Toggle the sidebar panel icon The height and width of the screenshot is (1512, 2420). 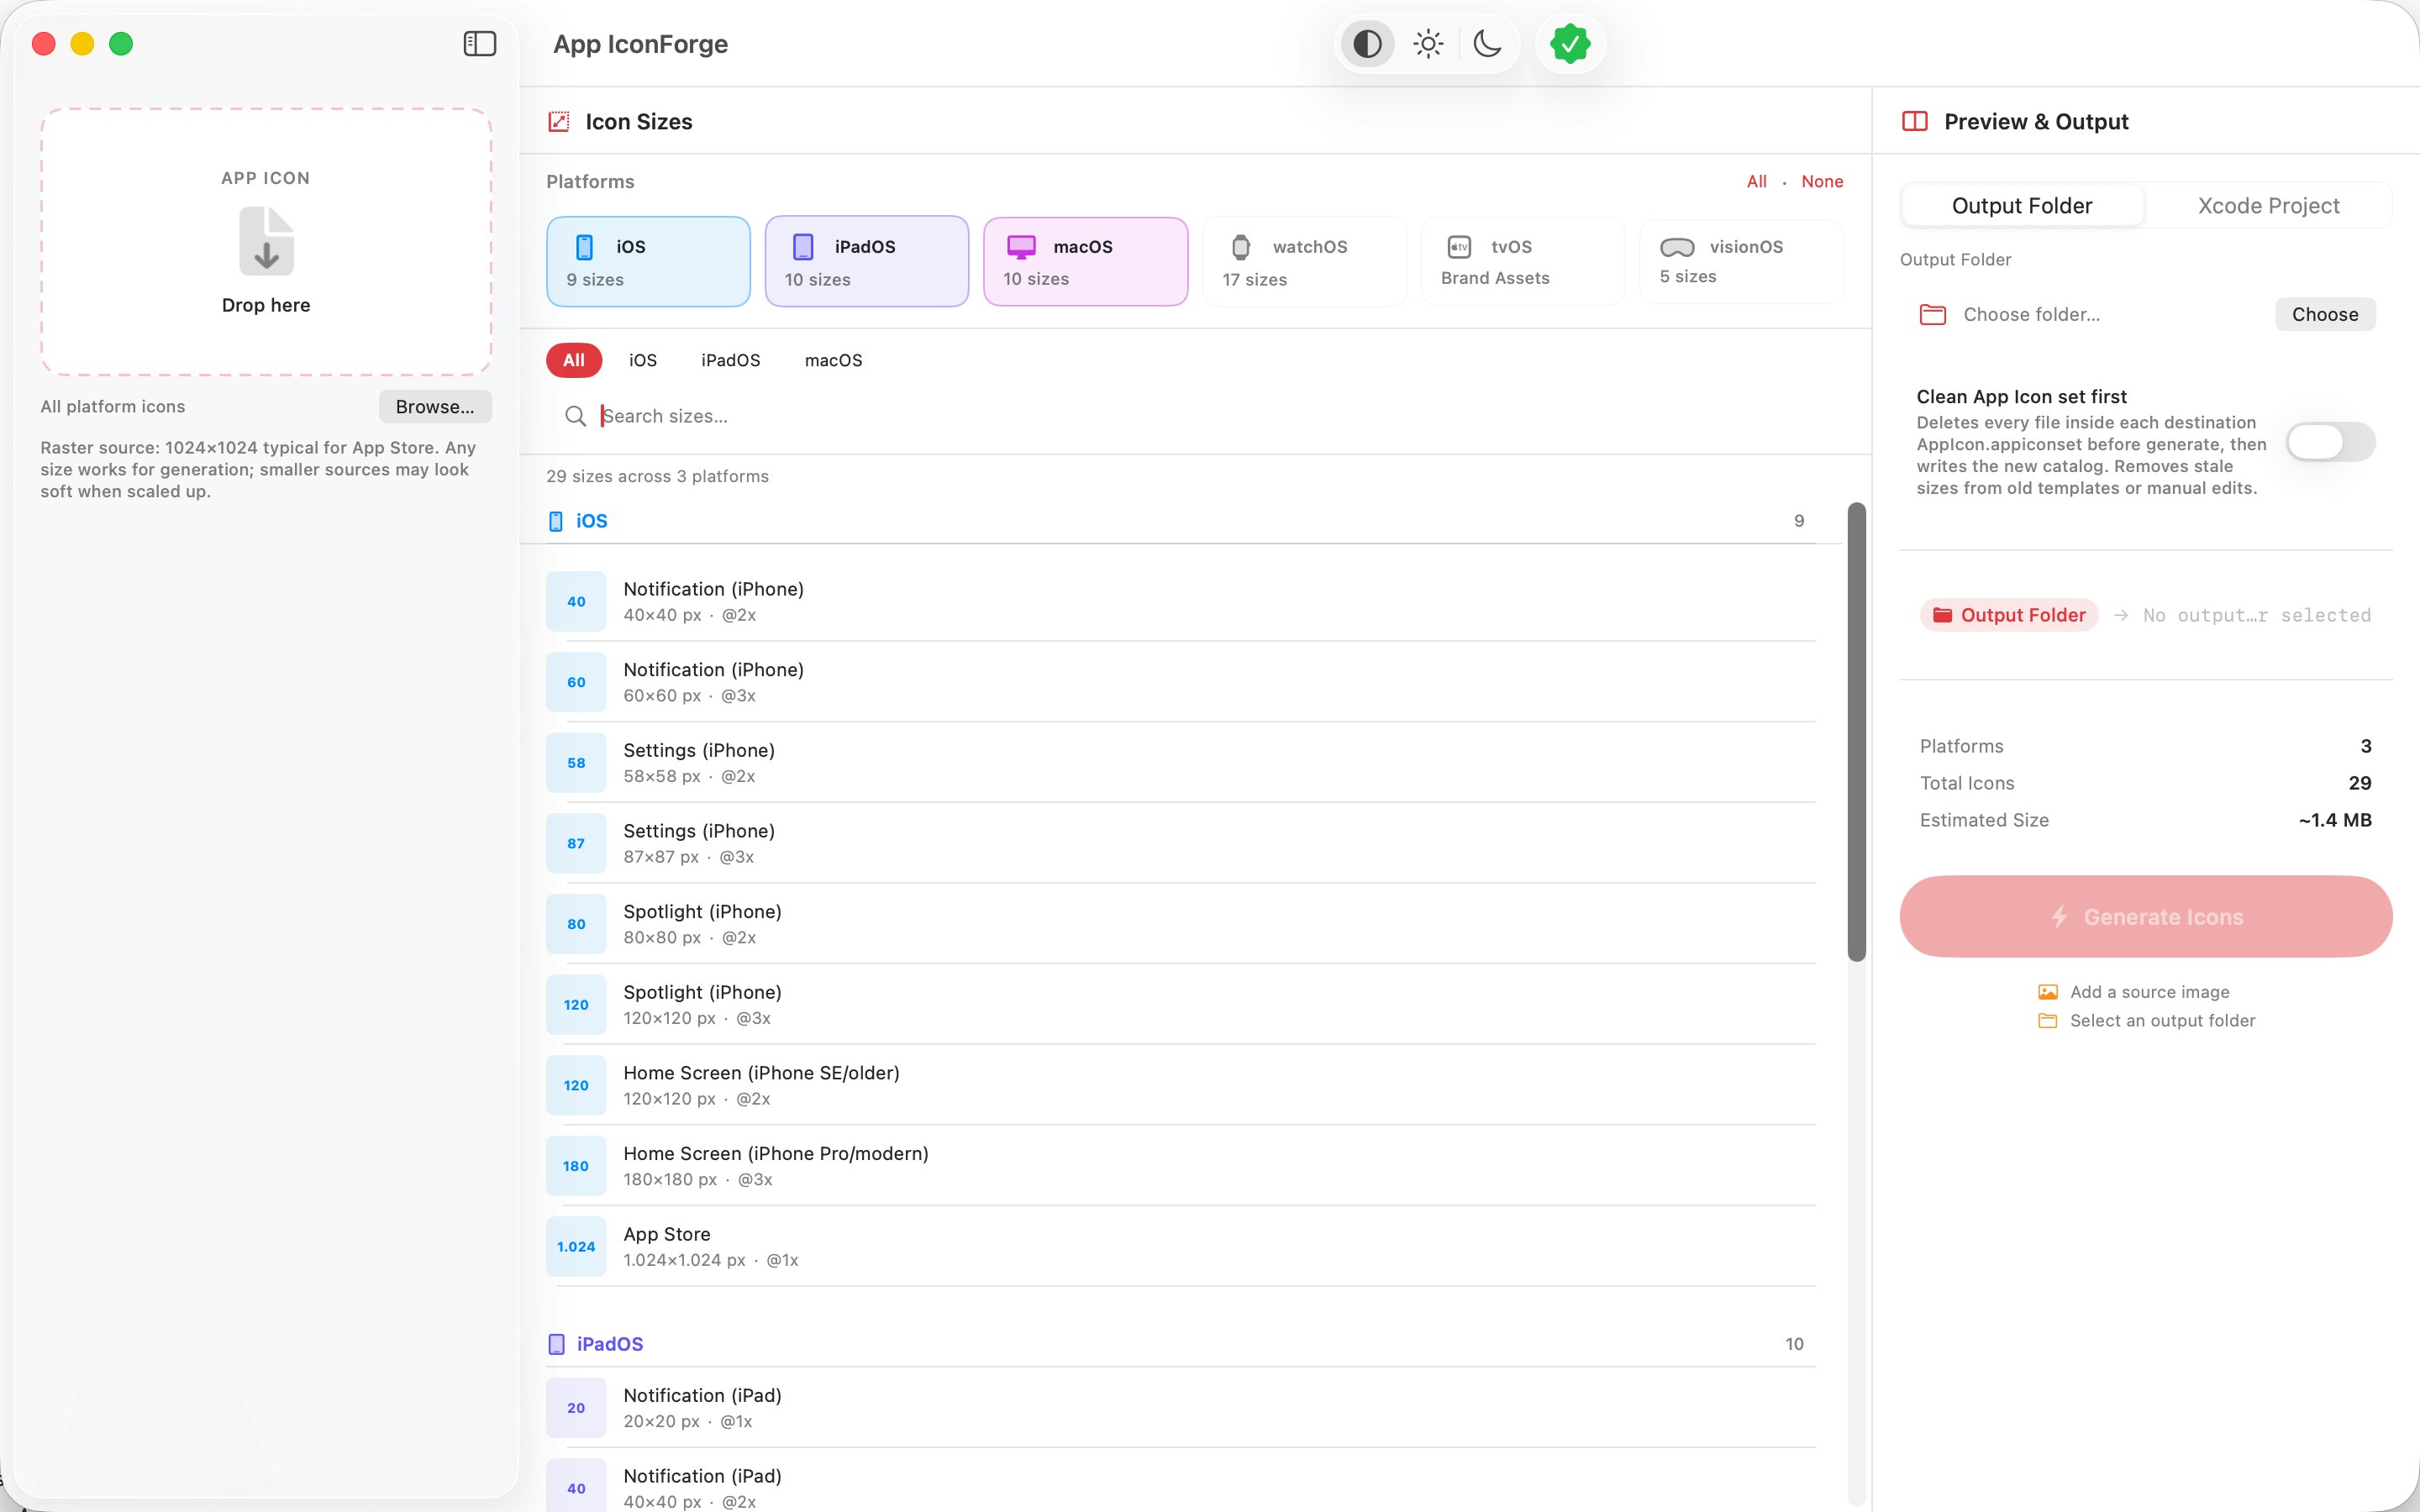click(480, 44)
